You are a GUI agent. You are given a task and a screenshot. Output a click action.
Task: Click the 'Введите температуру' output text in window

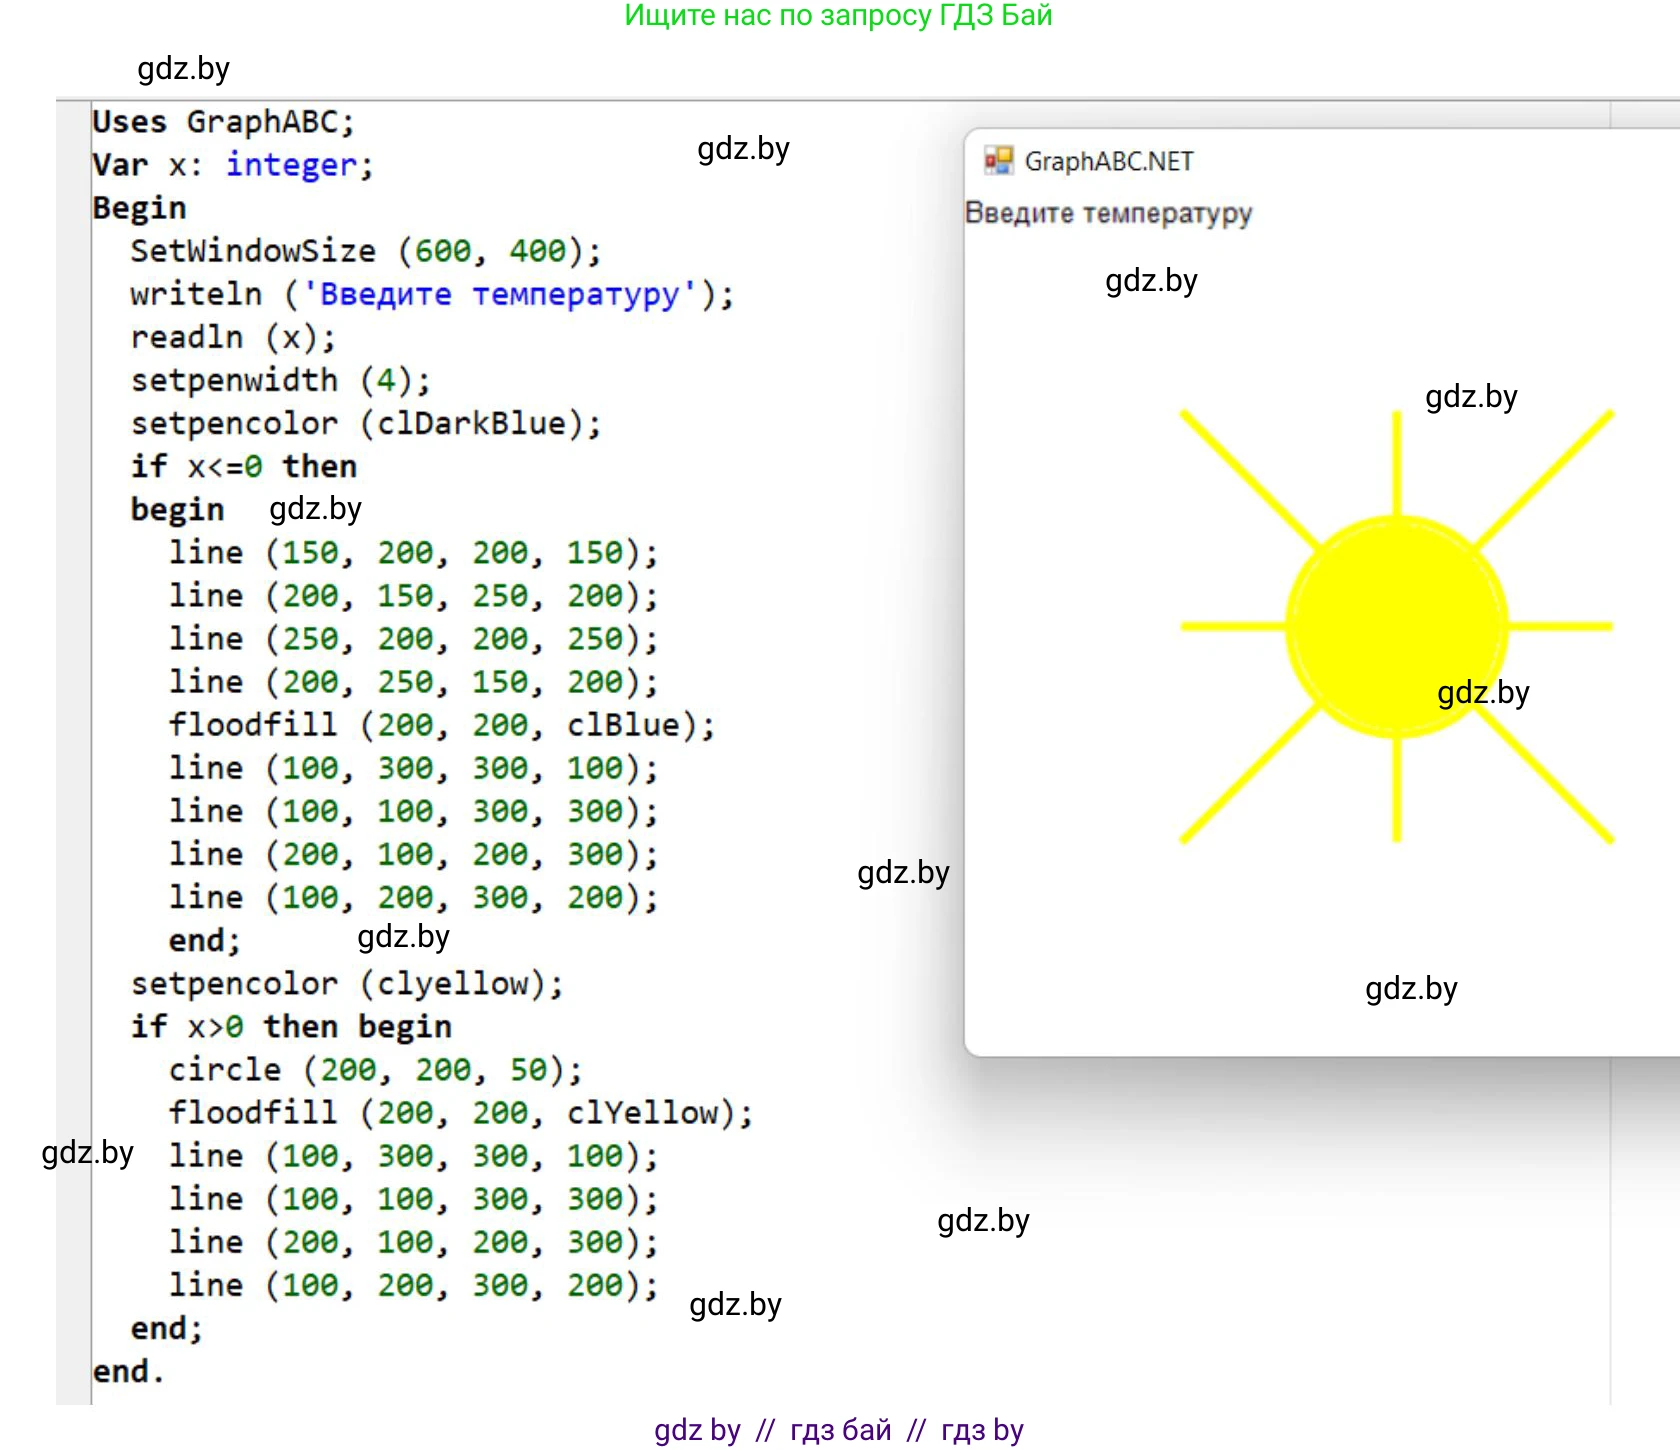point(1108,213)
